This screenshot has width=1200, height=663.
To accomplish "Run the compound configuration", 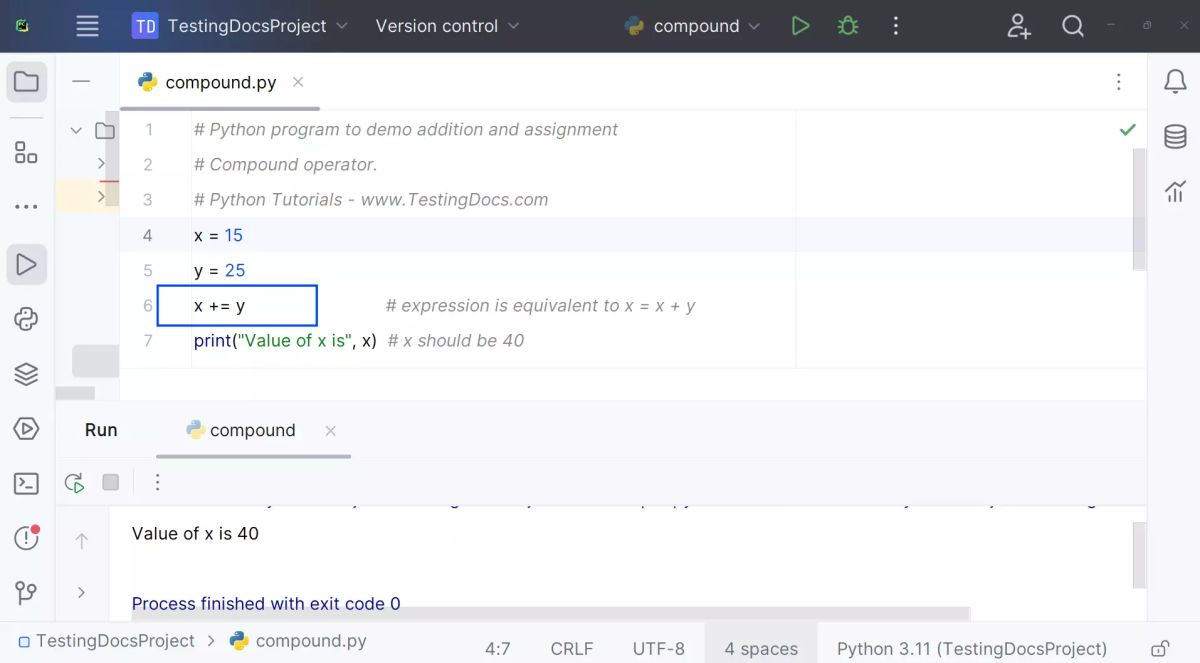I will (x=800, y=26).
